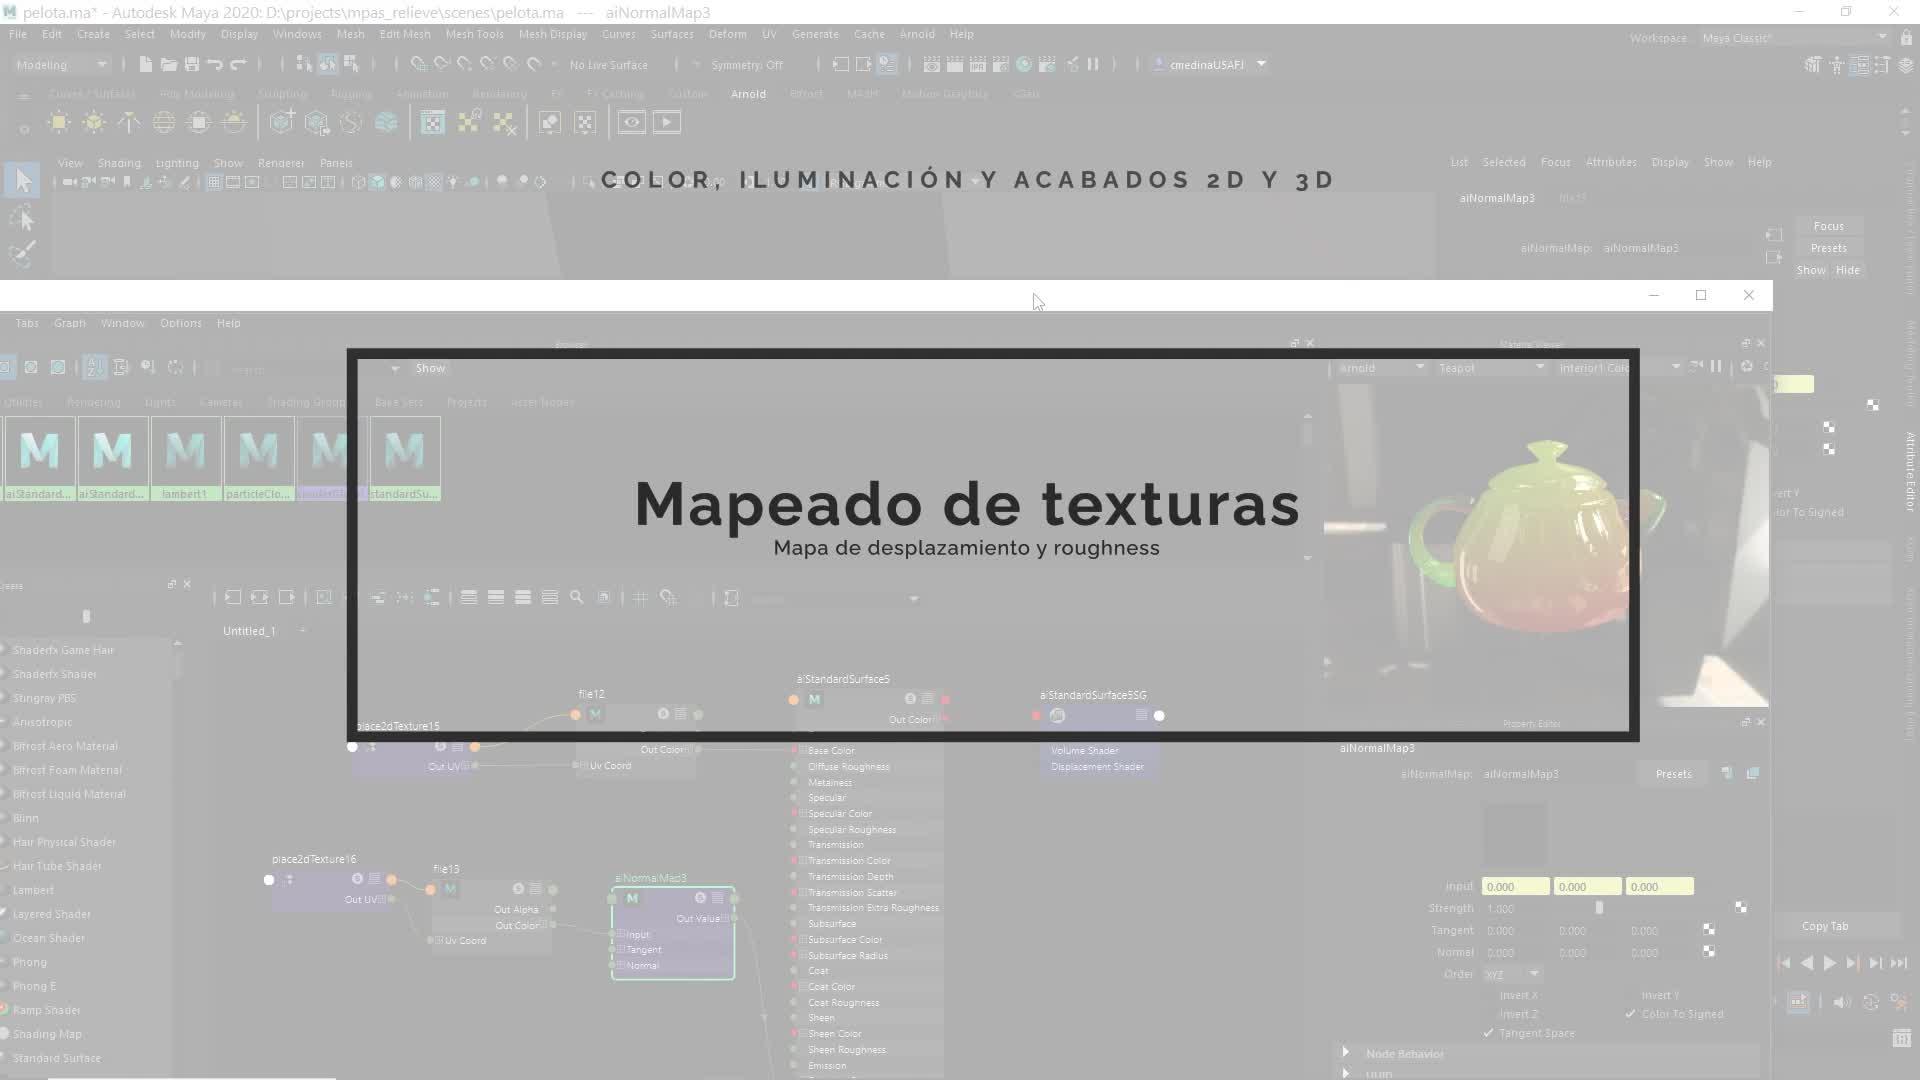Toggle the Tangent Space checkbox
This screenshot has width=1920, height=1080.
point(1489,1033)
